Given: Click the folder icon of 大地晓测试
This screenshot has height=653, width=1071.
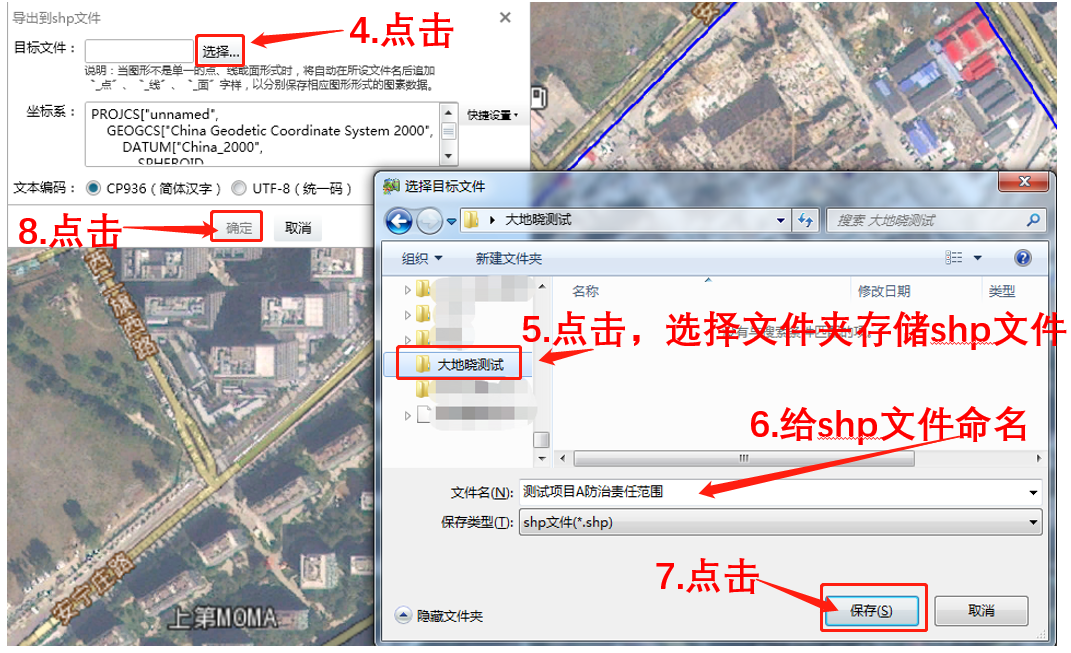Looking at the screenshot, I should [423, 364].
